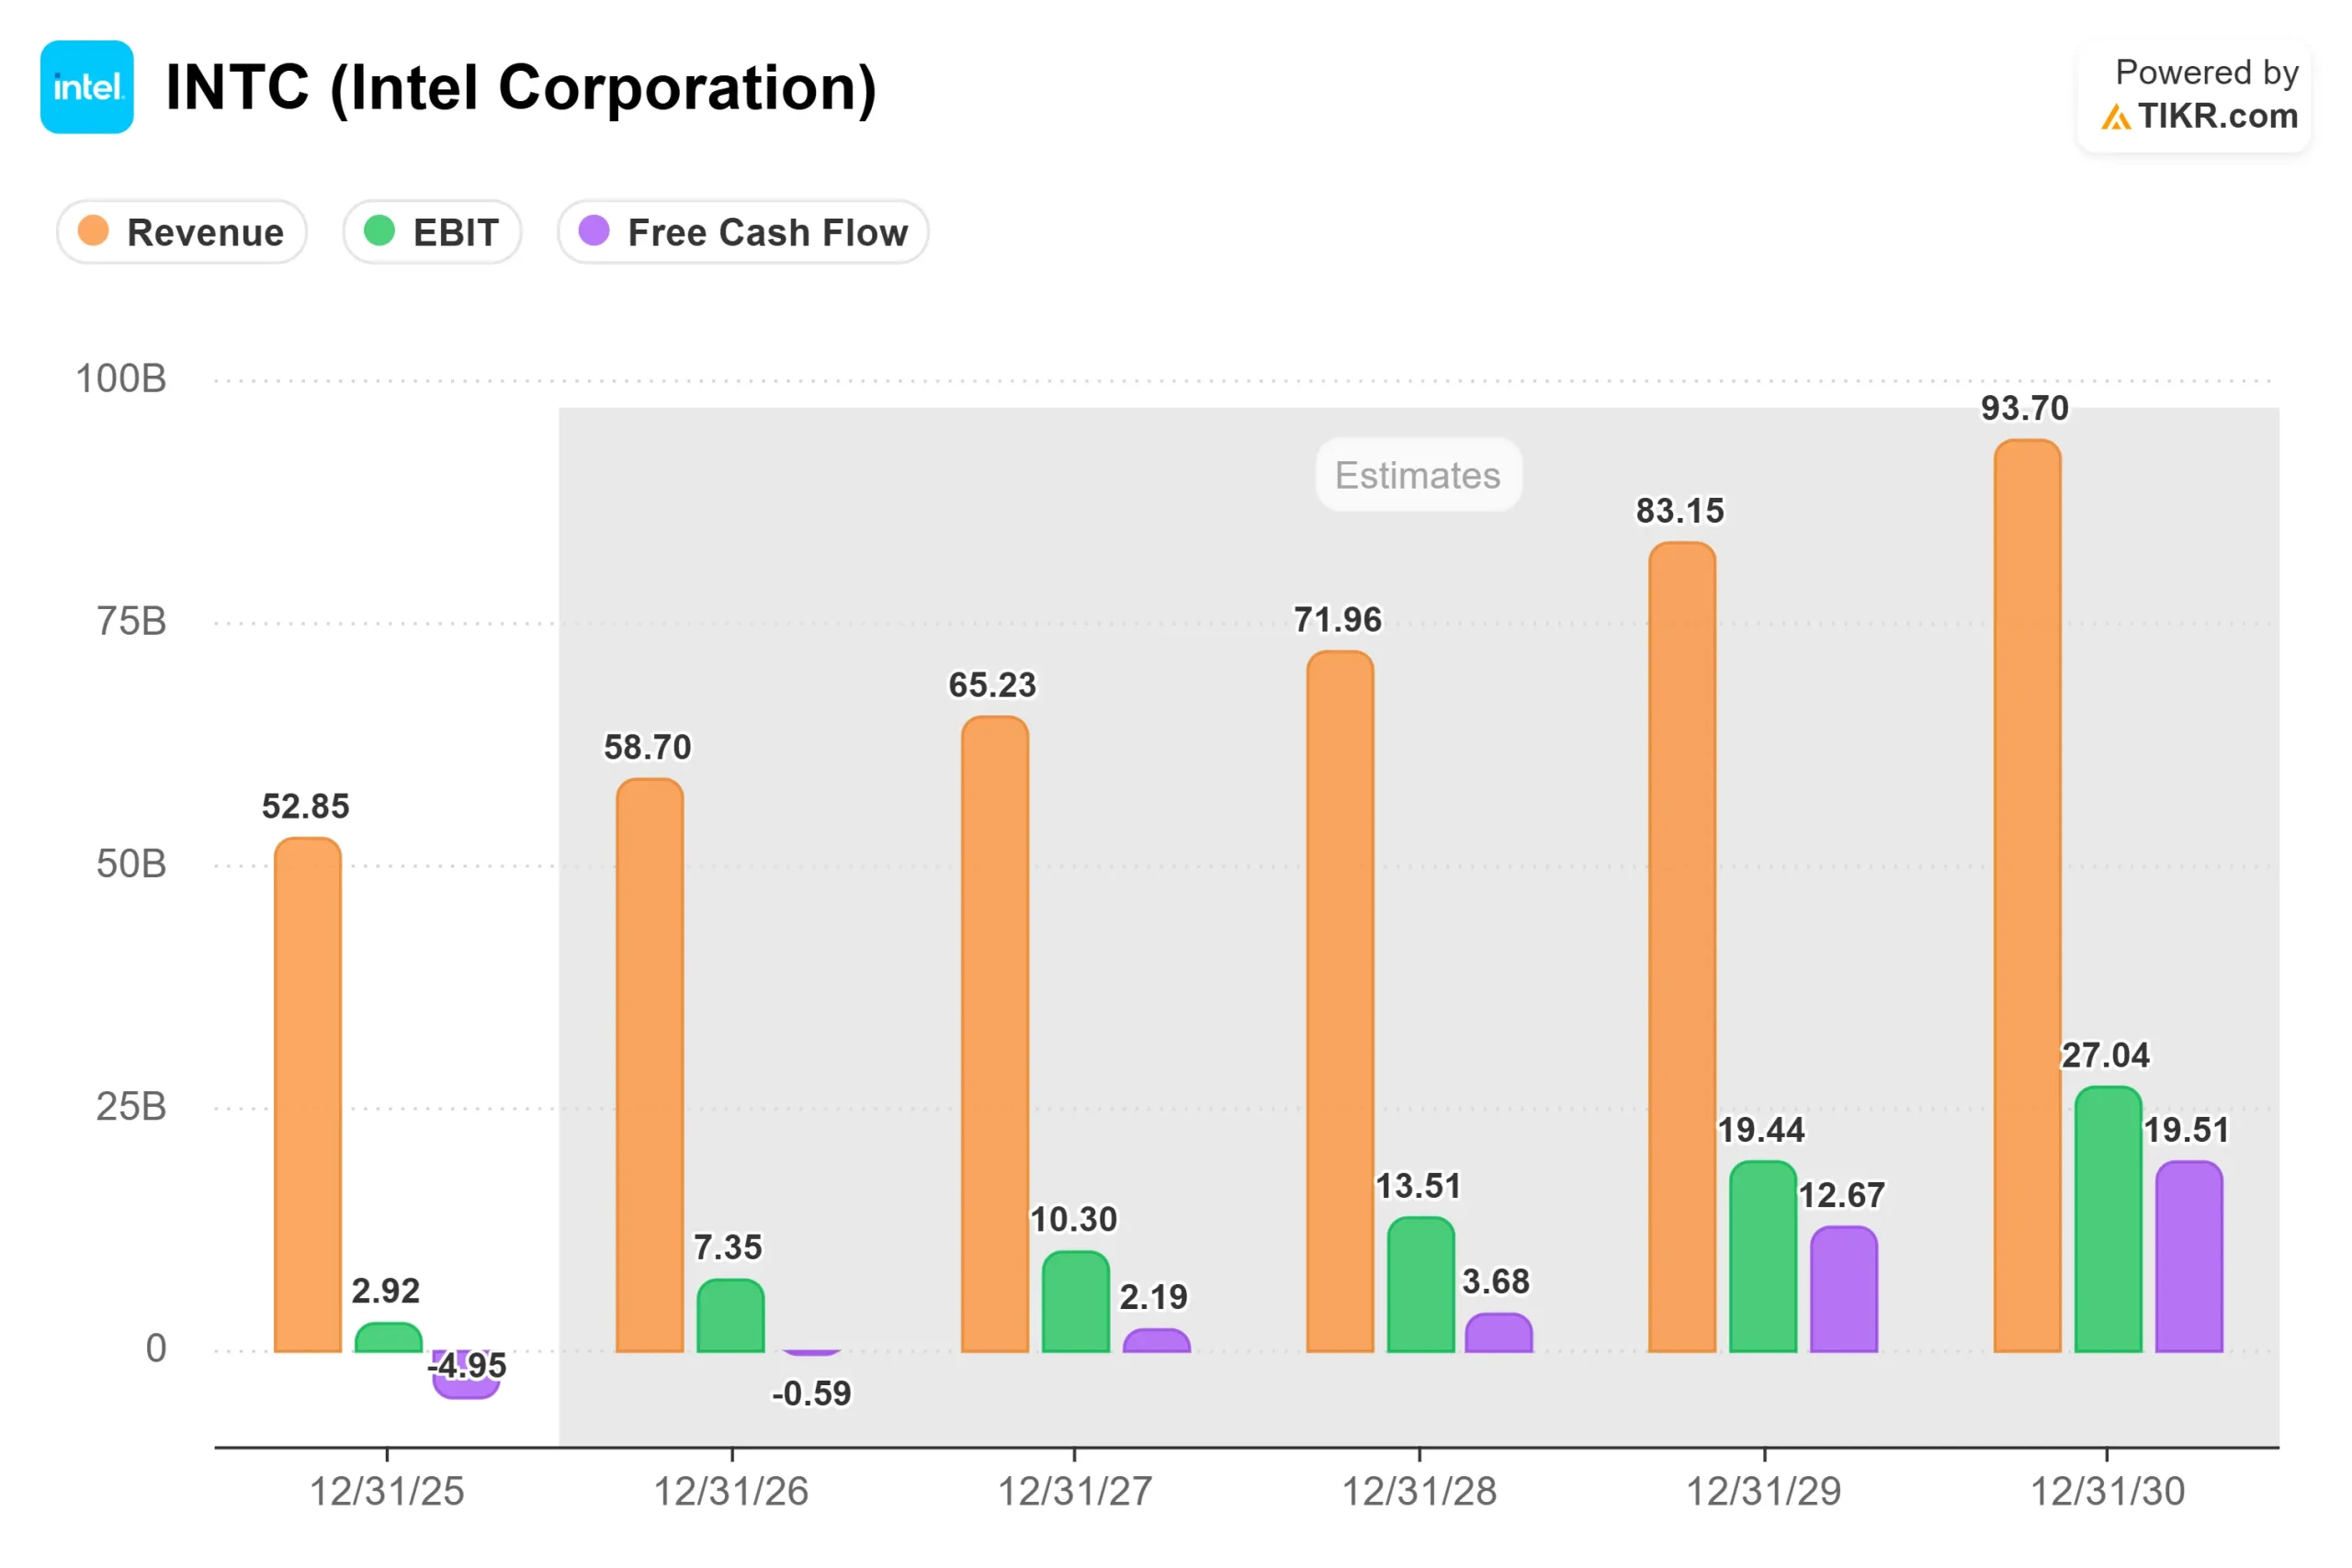Image resolution: width=2352 pixels, height=1568 pixels.
Task: Click the 19.51 free cash flow bar
Action: point(2189,1256)
